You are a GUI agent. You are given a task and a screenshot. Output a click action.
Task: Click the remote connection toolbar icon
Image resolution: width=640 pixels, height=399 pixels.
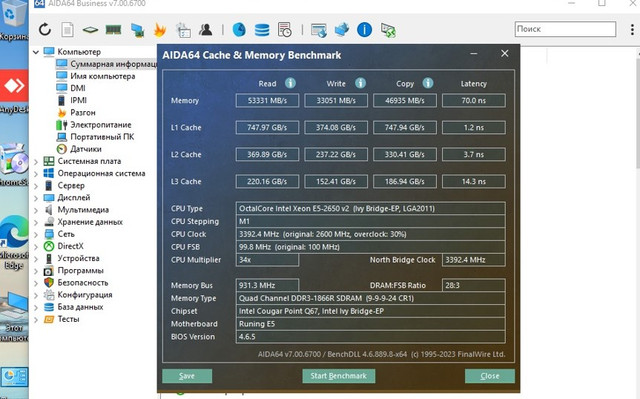388,30
